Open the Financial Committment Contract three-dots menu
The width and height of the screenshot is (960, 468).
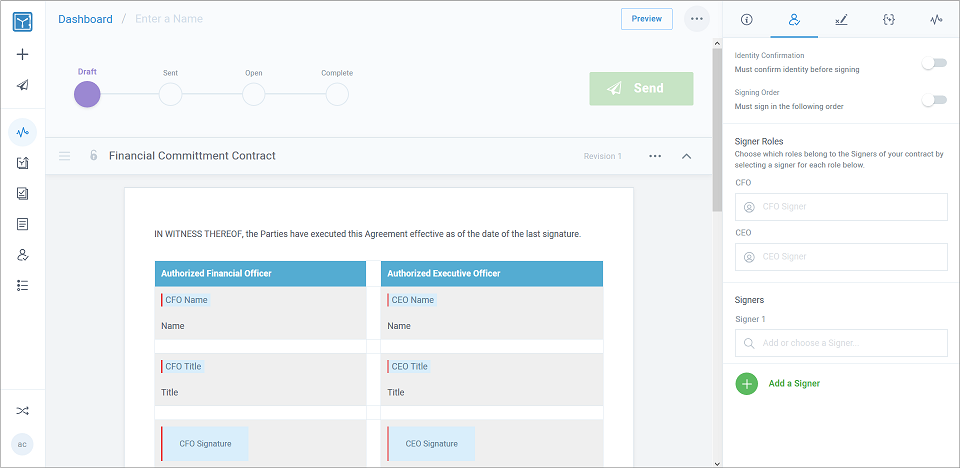click(x=655, y=156)
